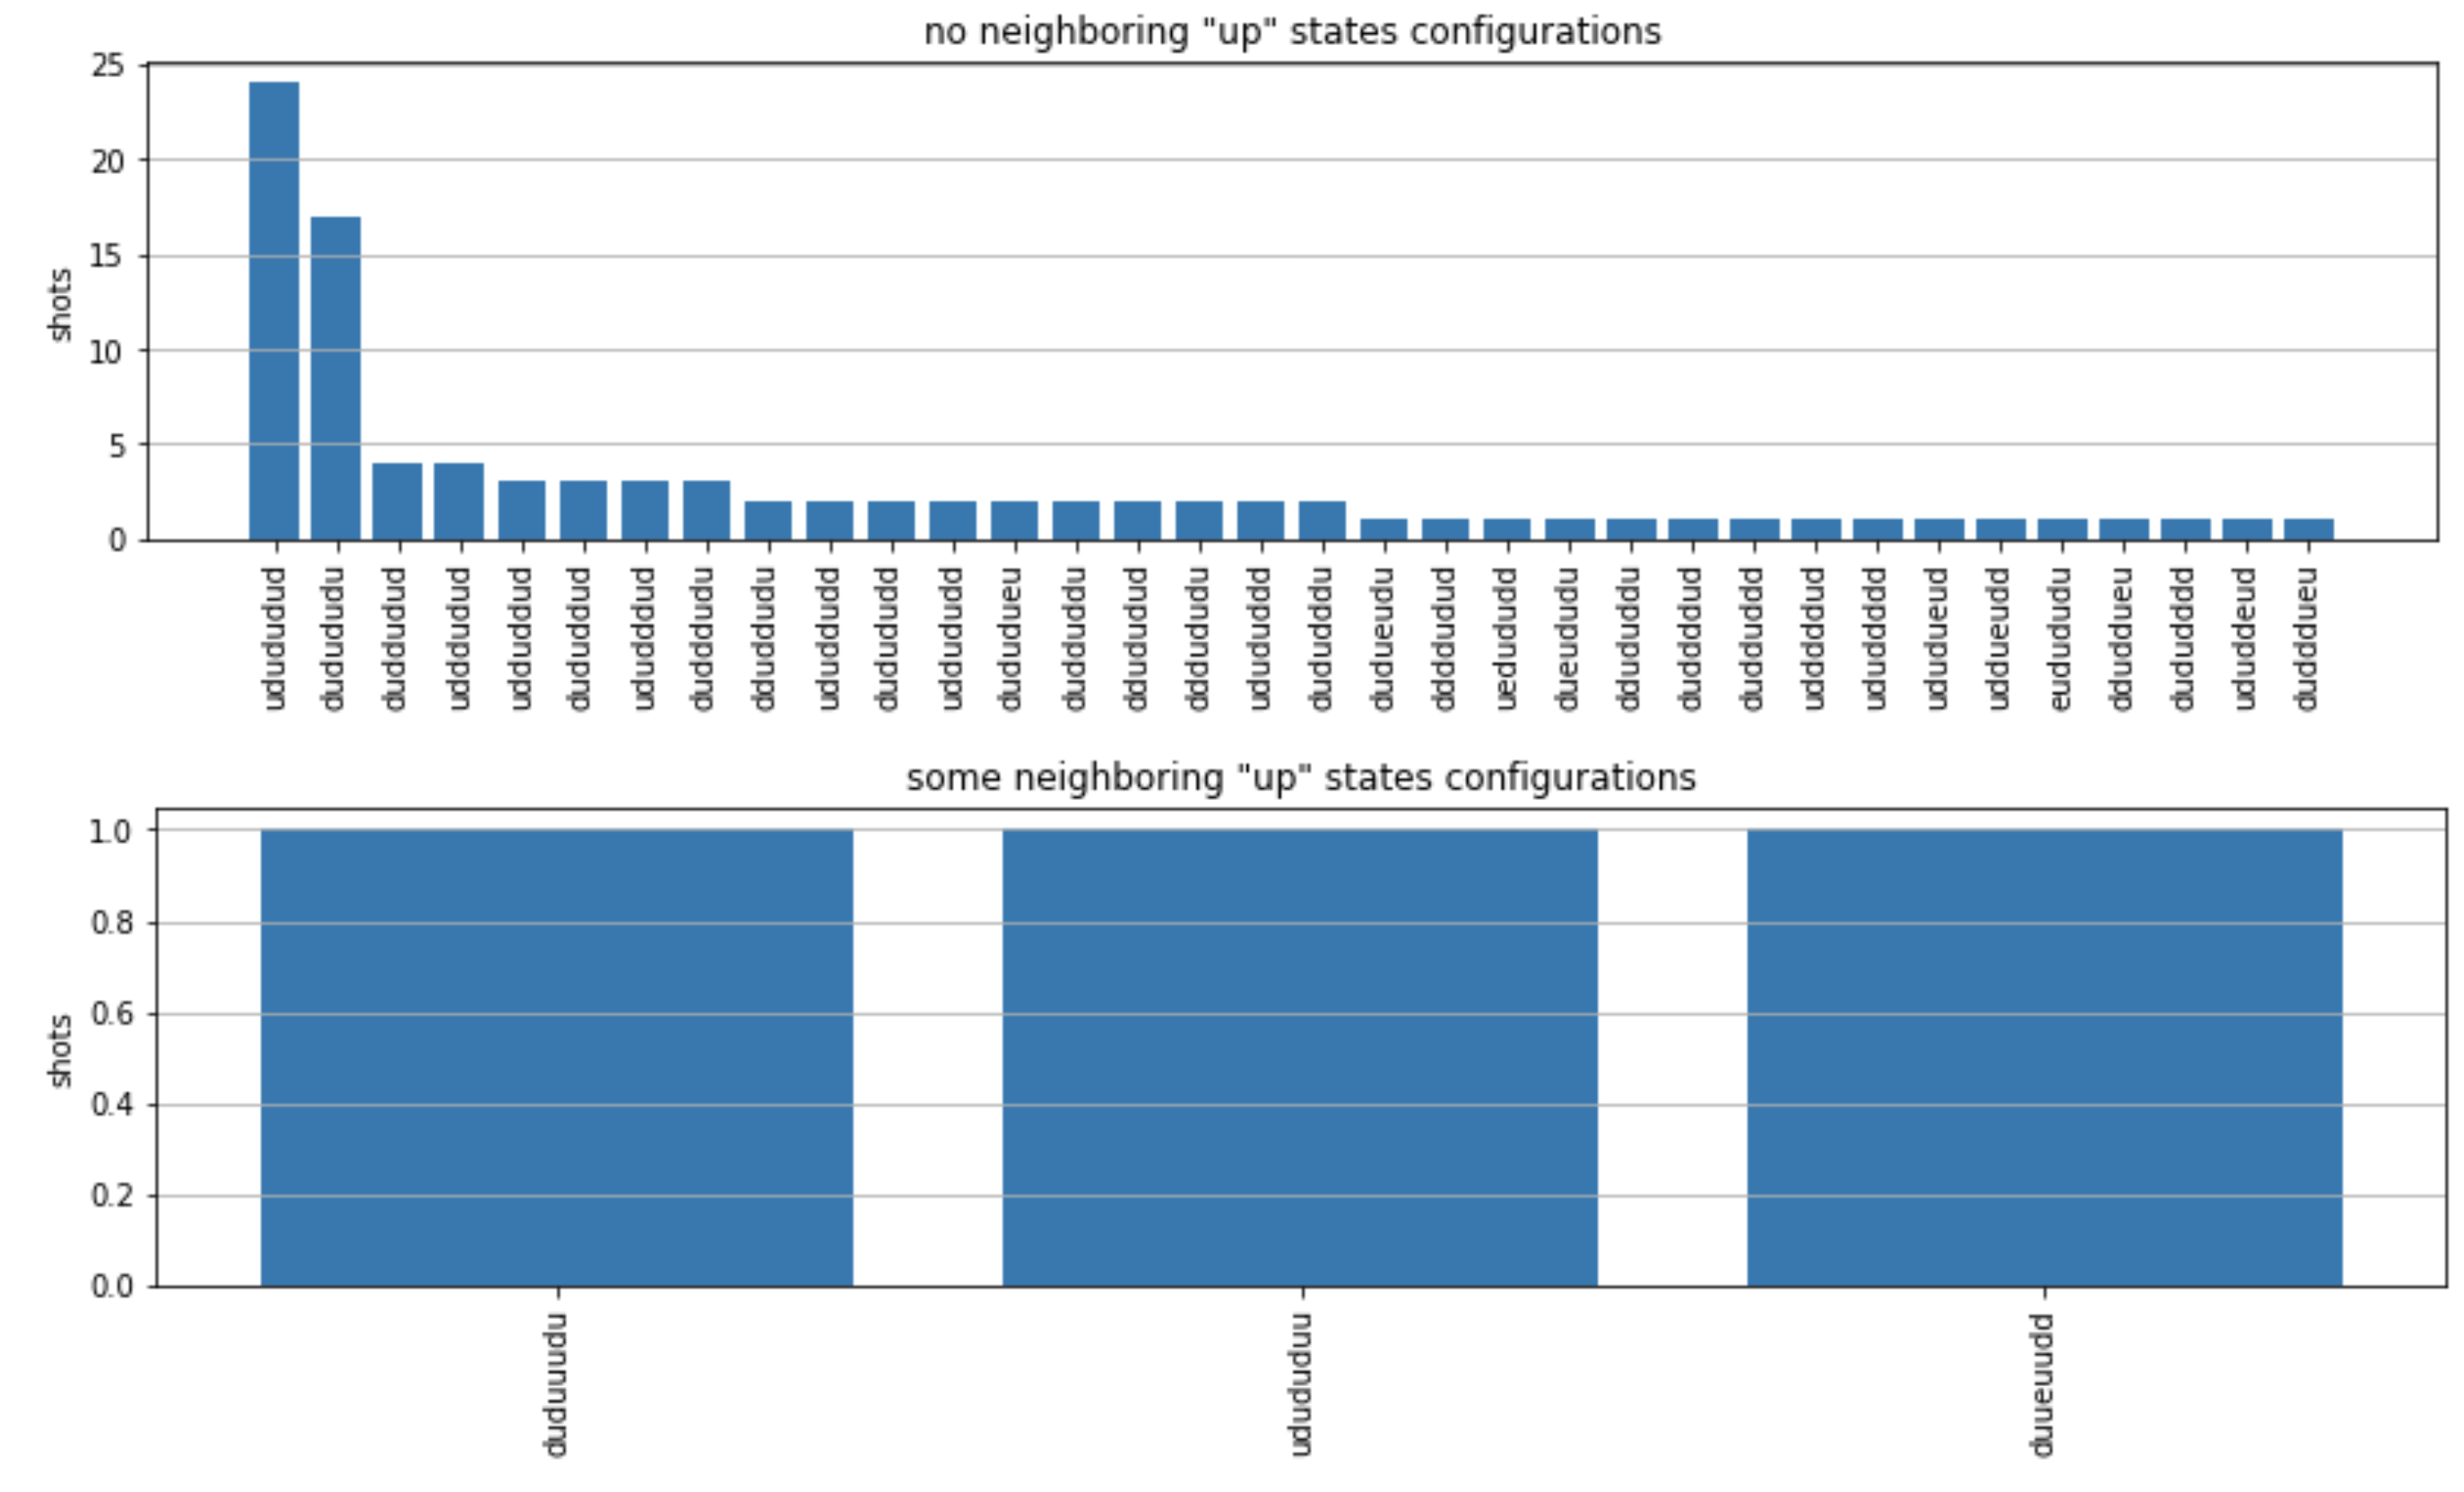Viewport: 2464px width, 1492px height.
Task: Click the 'uddueudd' x-axis label
Action: coord(1998,638)
